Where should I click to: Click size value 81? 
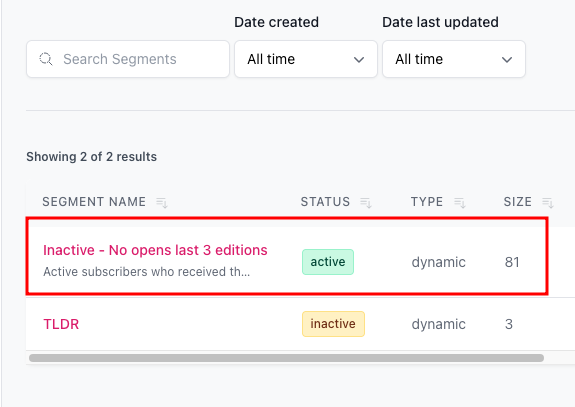[512, 262]
